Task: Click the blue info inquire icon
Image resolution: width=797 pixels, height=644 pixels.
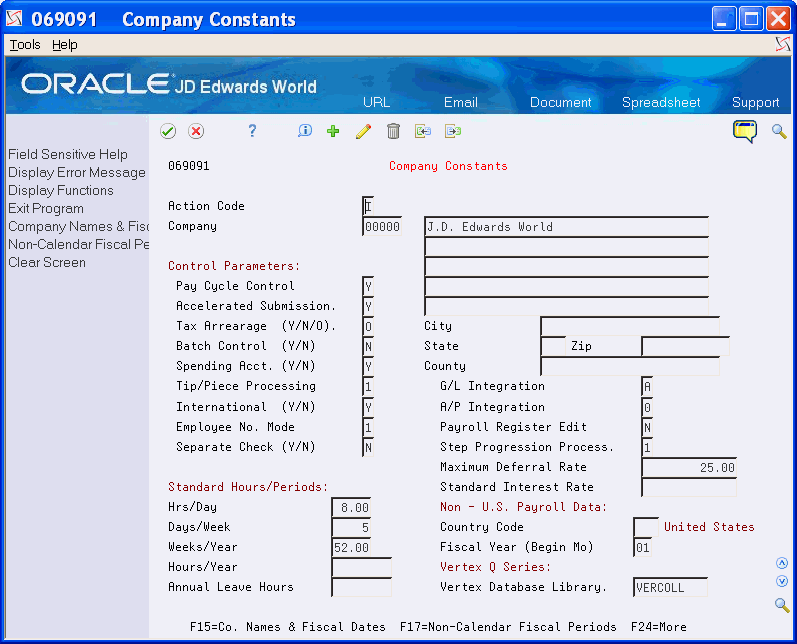Action: pyautogui.click(x=304, y=131)
